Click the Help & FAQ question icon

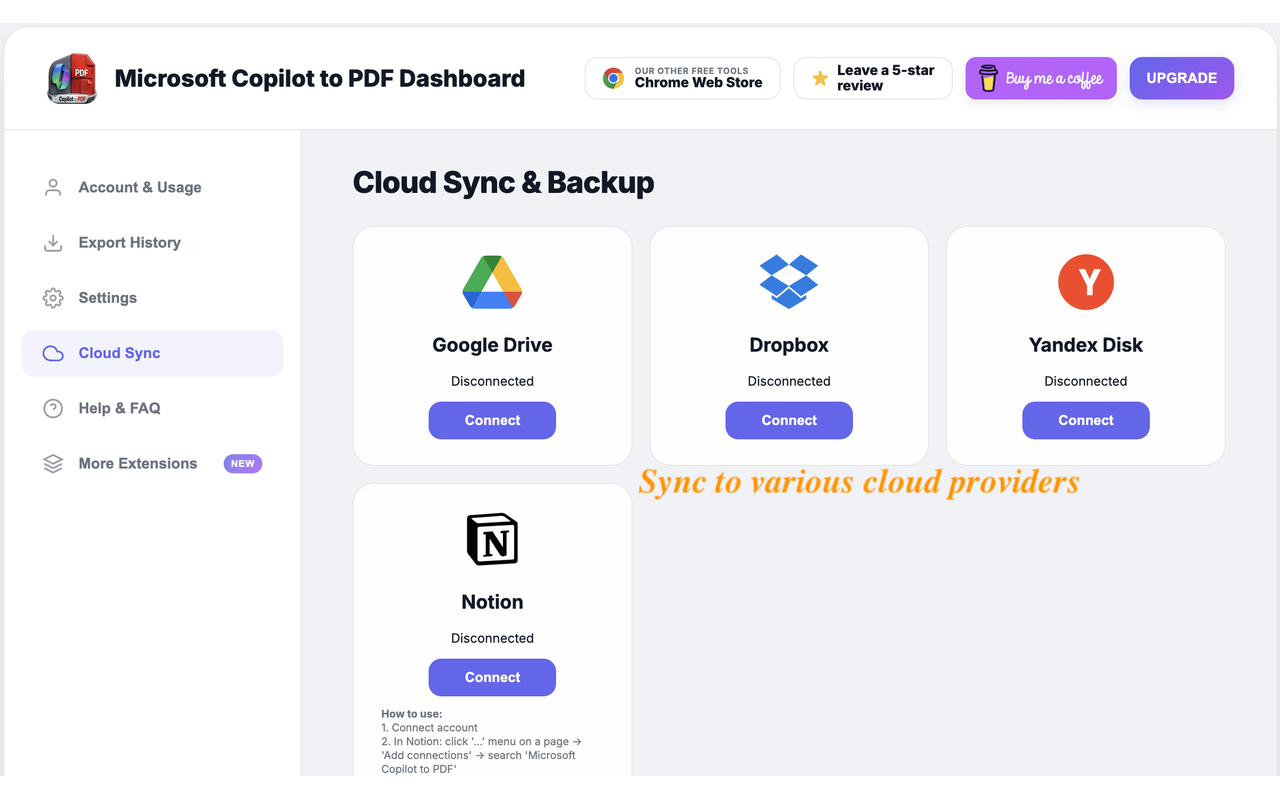click(53, 408)
